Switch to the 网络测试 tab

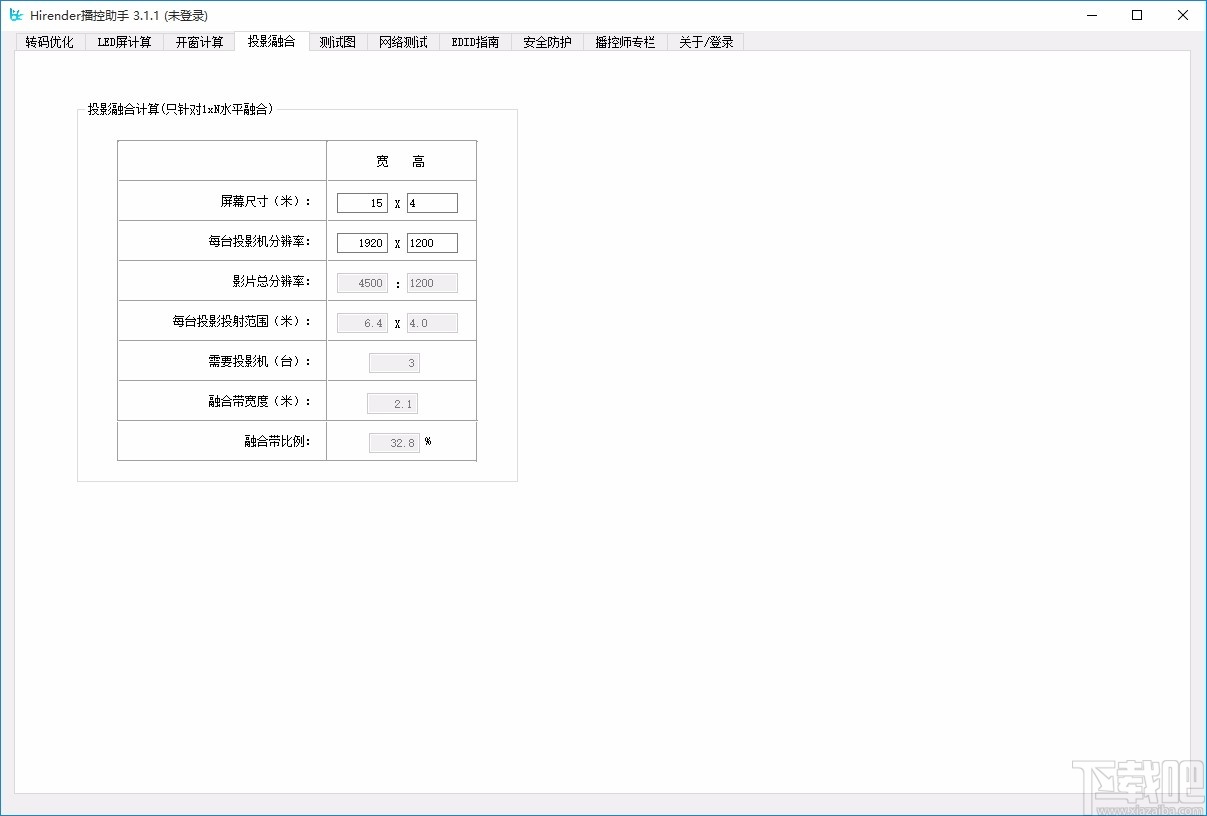point(402,42)
